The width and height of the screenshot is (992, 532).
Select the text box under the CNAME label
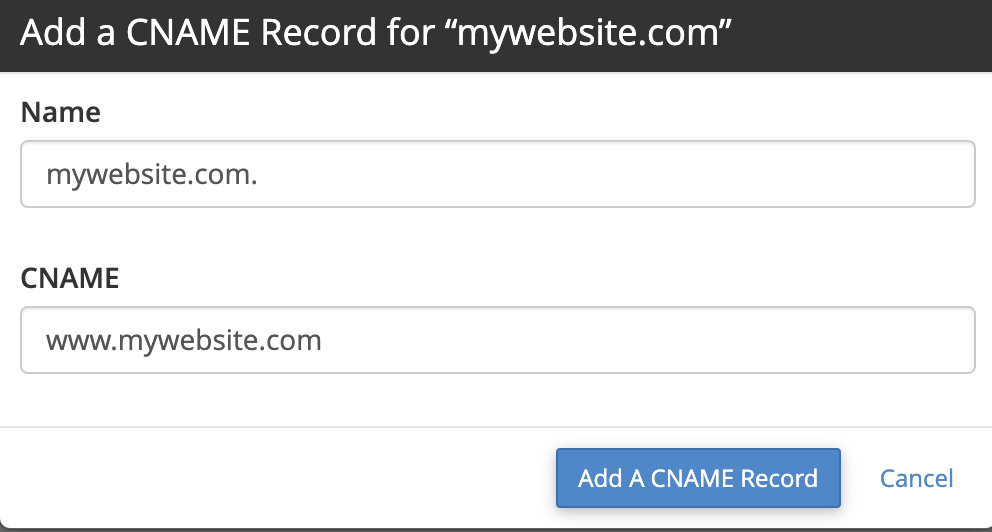497,340
